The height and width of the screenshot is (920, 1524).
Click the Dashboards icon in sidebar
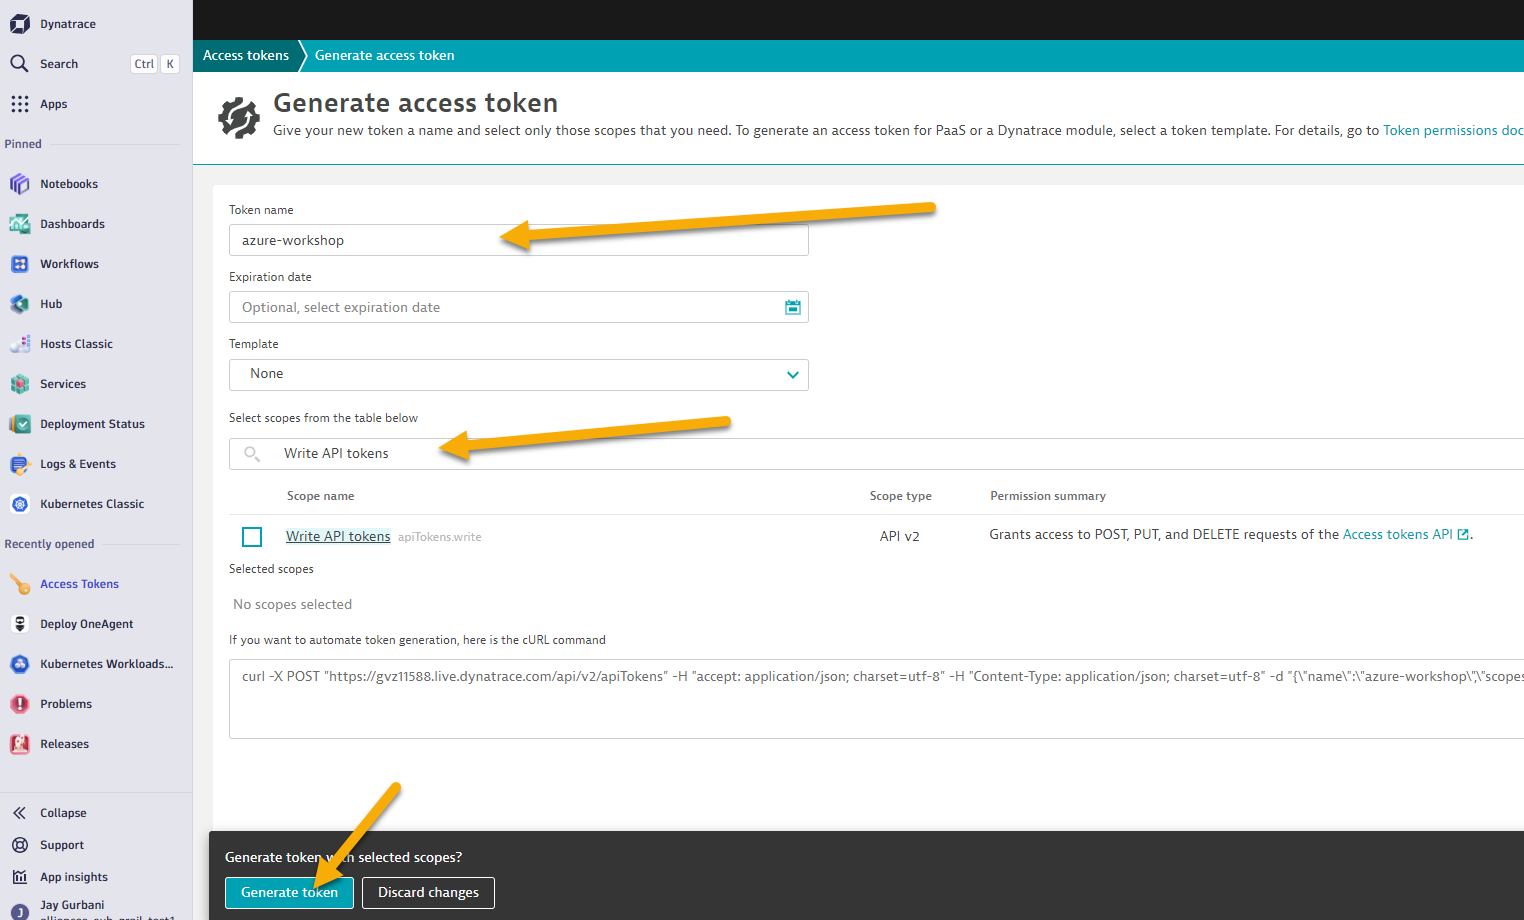20,224
